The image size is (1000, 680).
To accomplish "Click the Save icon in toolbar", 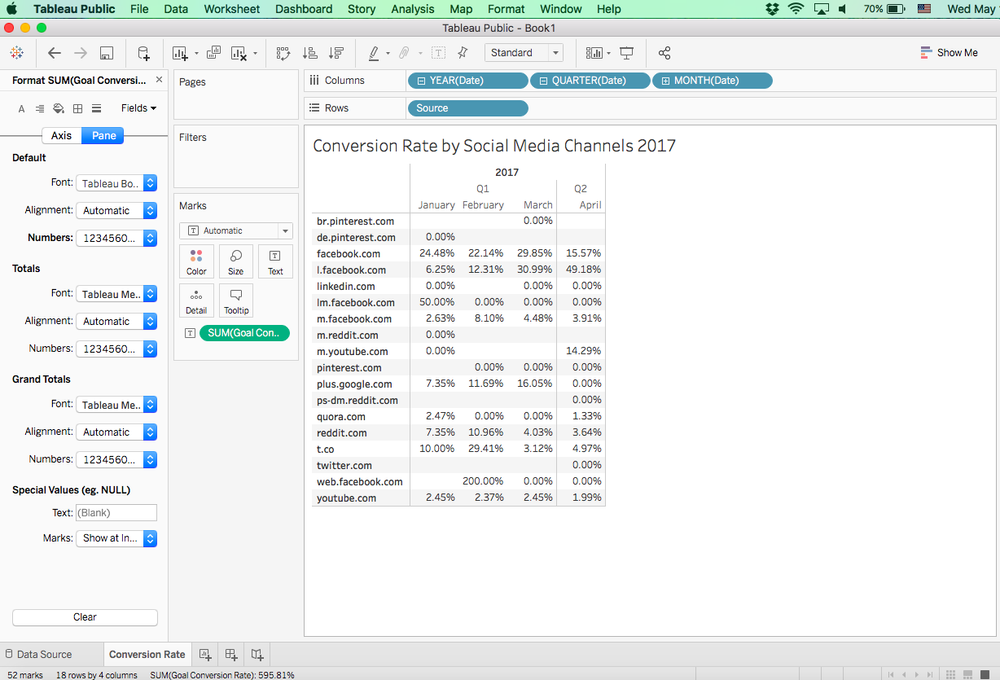I will pyautogui.click(x=107, y=53).
